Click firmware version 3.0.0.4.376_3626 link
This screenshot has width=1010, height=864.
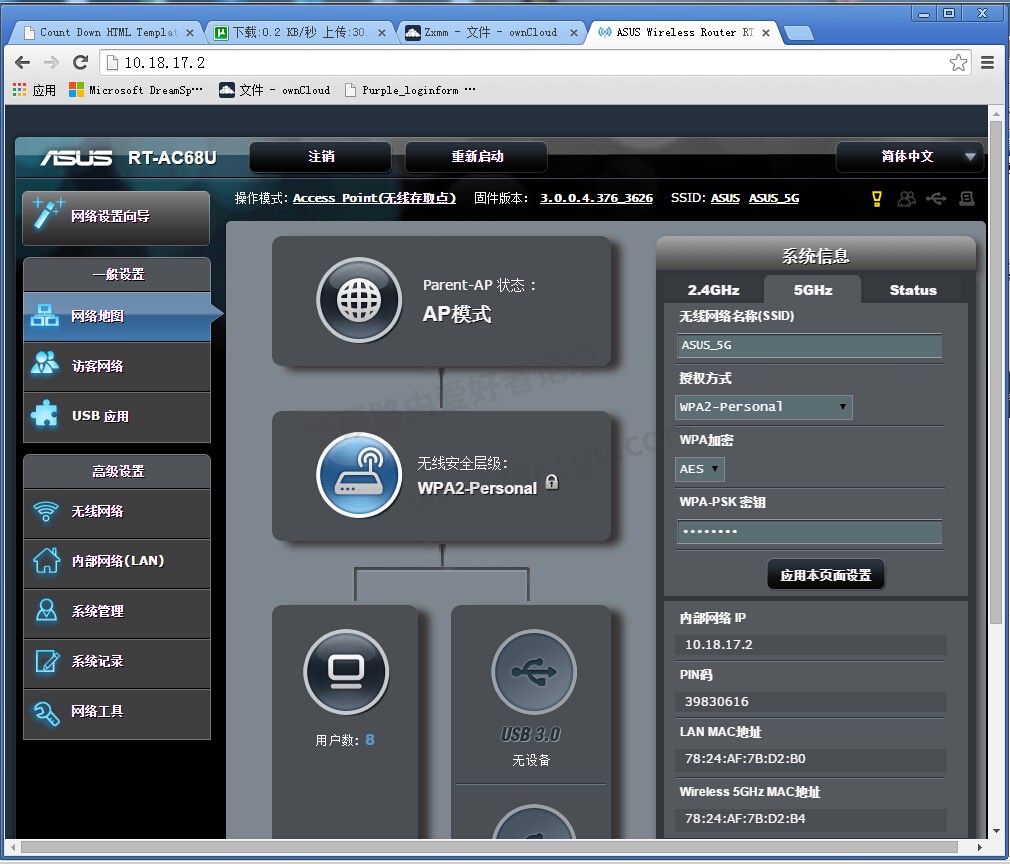(596, 198)
